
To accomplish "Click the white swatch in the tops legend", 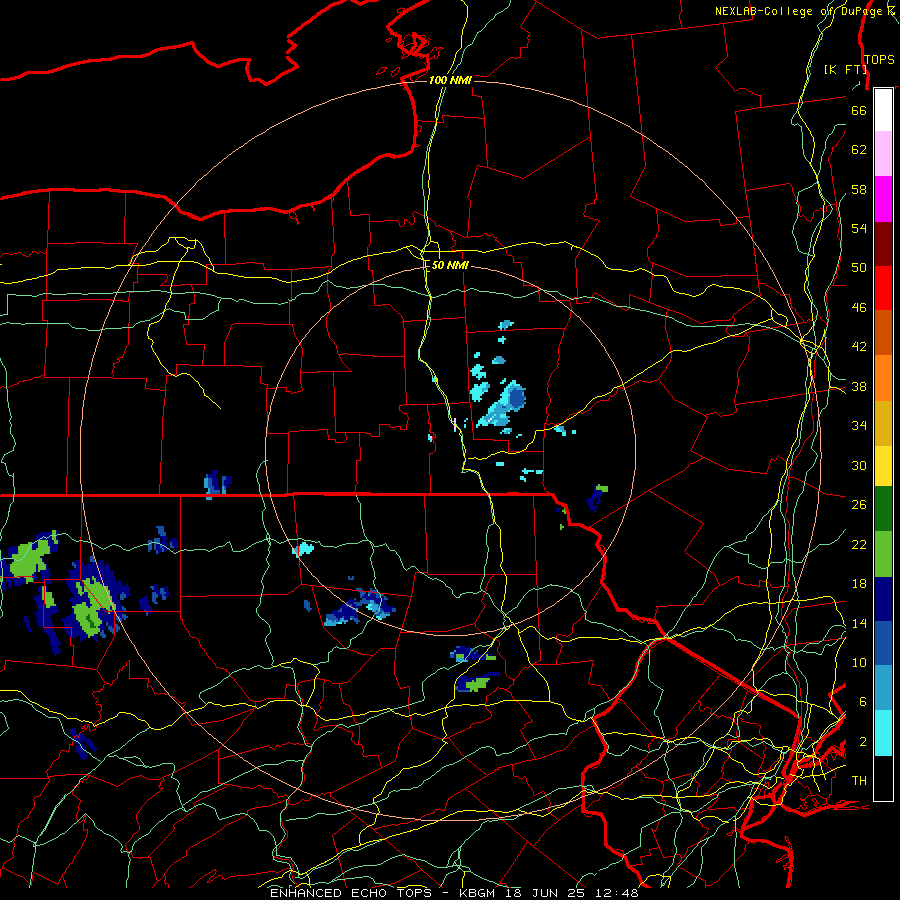I will coord(883,110).
